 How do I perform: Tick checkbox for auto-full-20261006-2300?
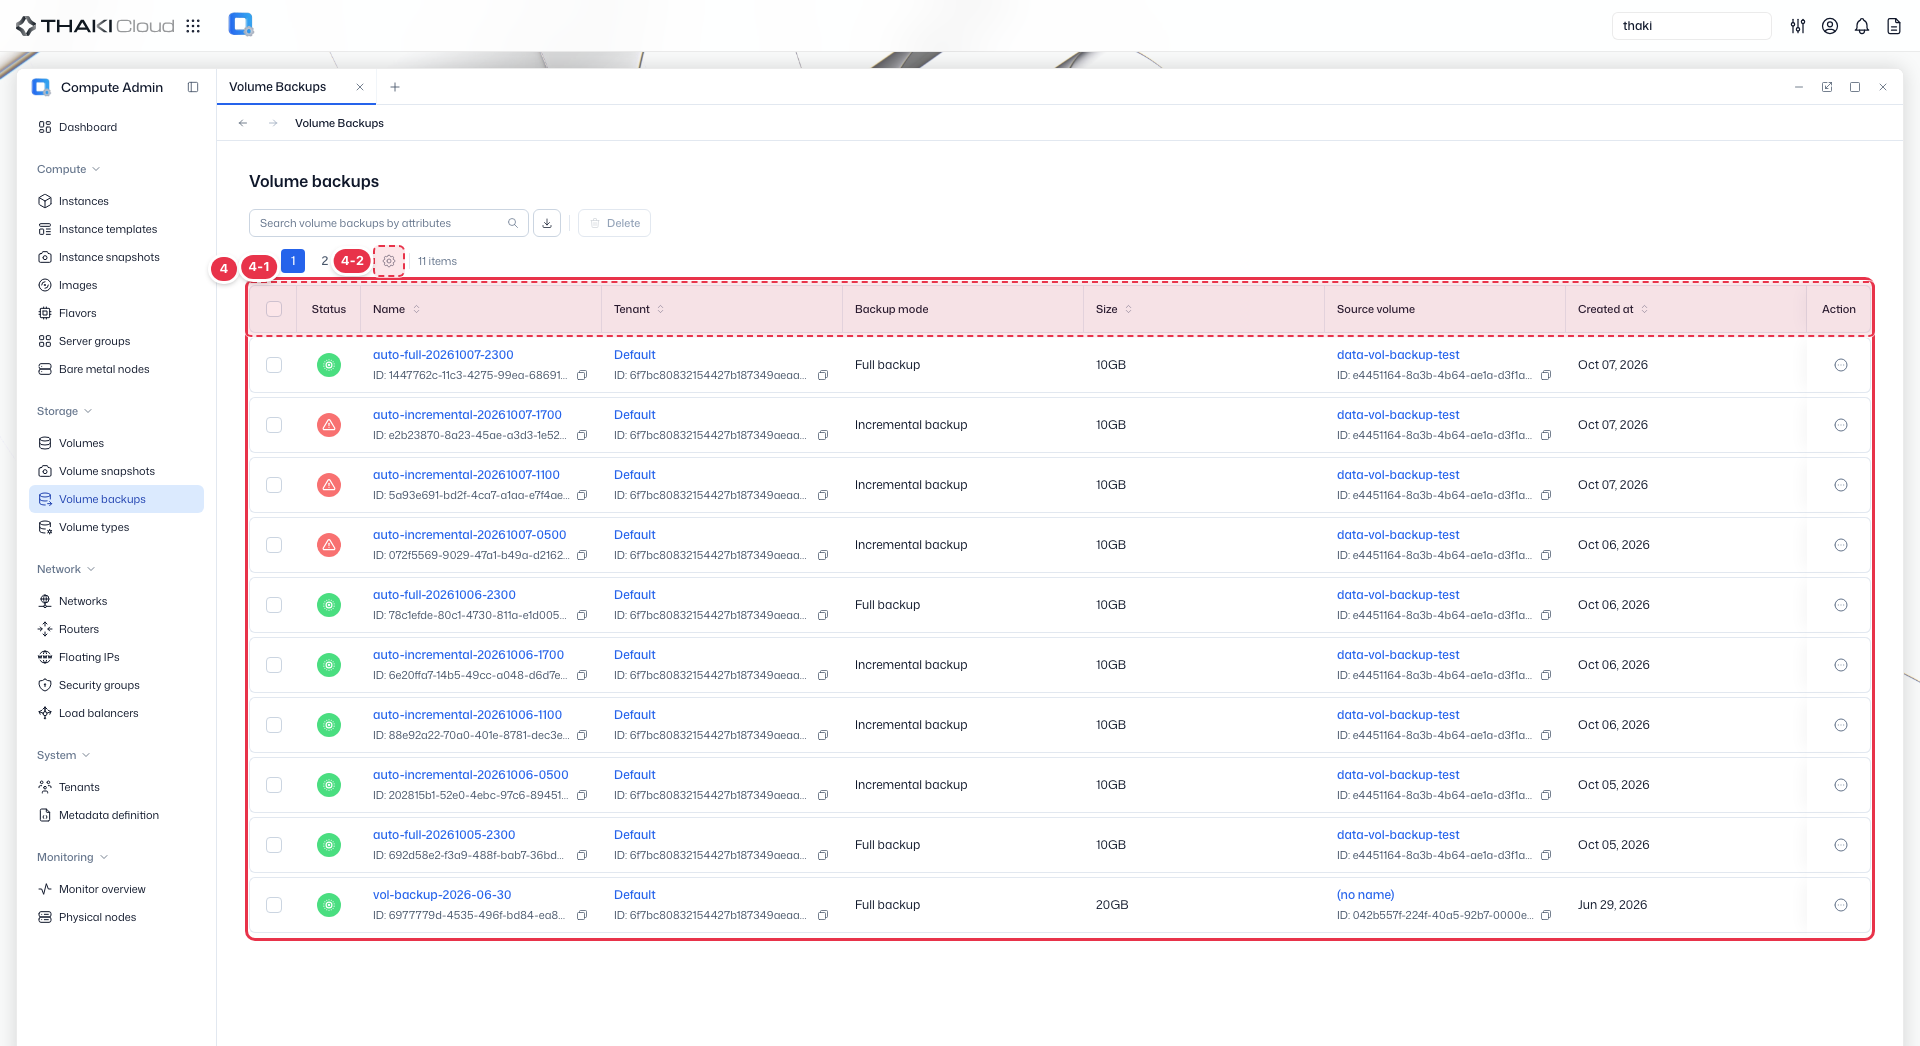coord(274,605)
